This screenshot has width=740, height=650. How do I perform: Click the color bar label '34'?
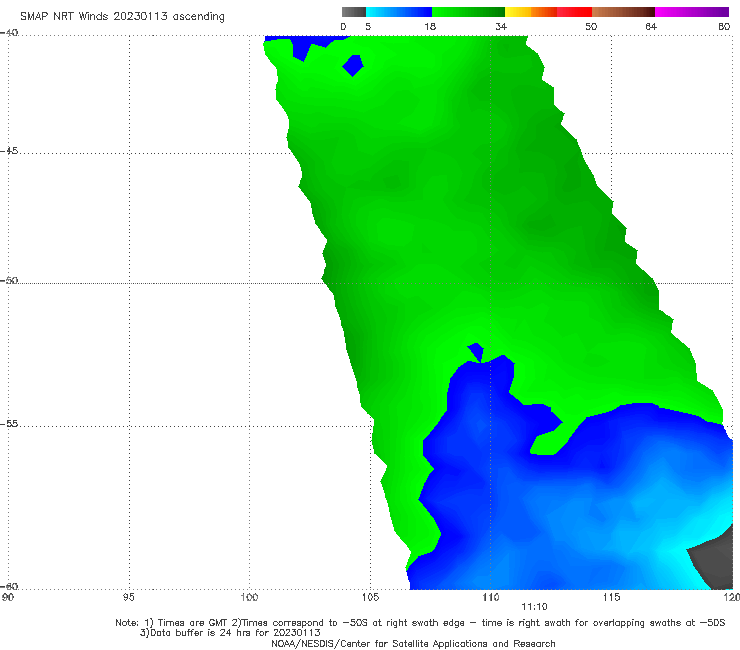501,27
